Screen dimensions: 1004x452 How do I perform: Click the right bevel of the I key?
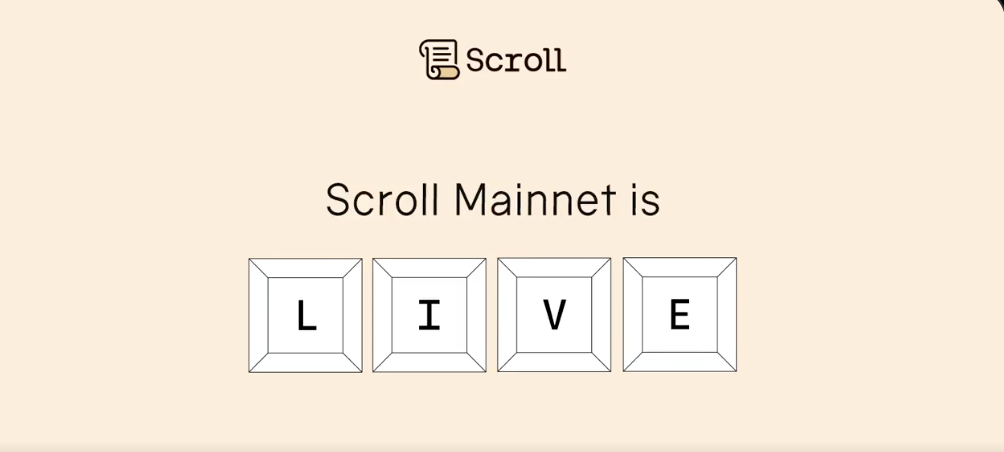point(477,315)
